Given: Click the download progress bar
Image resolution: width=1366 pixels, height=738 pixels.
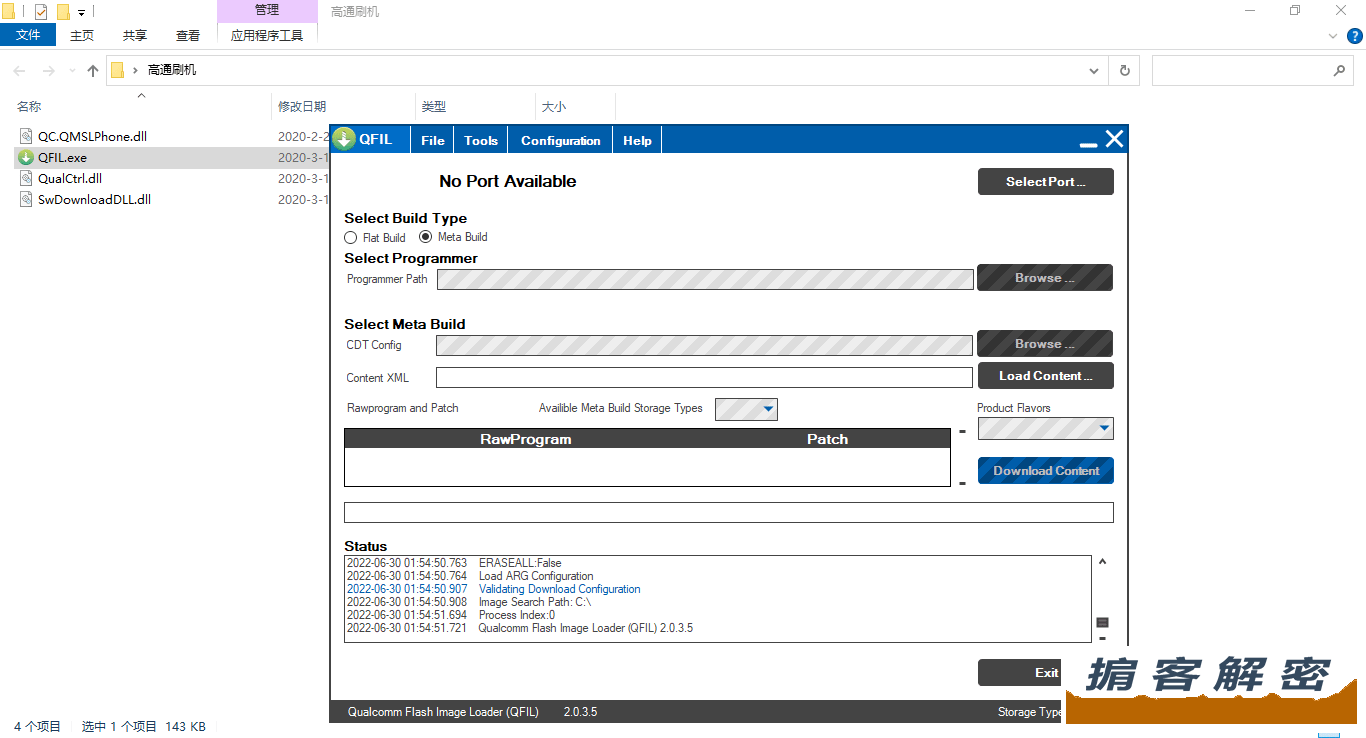Looking at the screenshot, I should 728,512.
